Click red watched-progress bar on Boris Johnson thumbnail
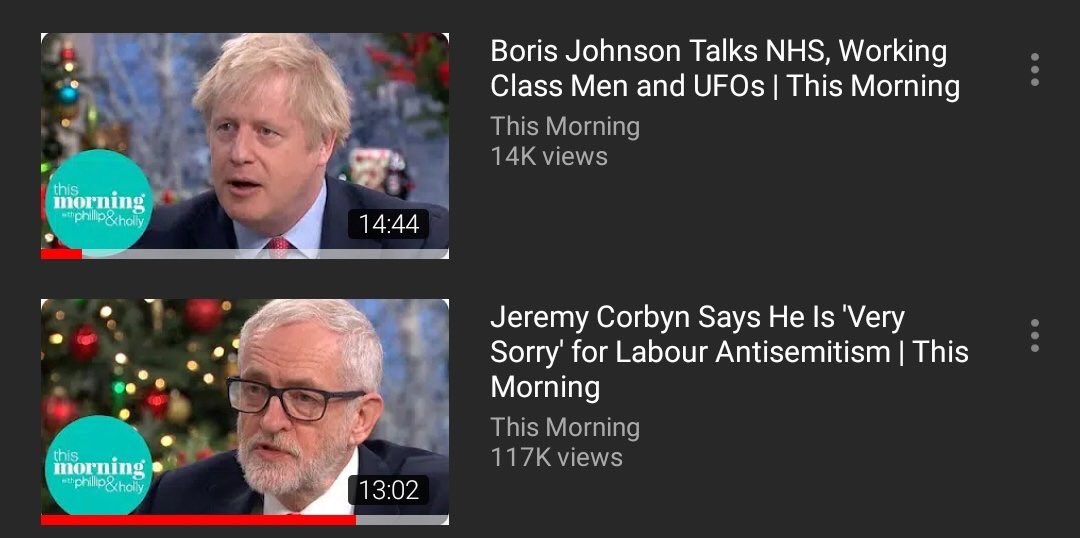 [x=61, y=254]
